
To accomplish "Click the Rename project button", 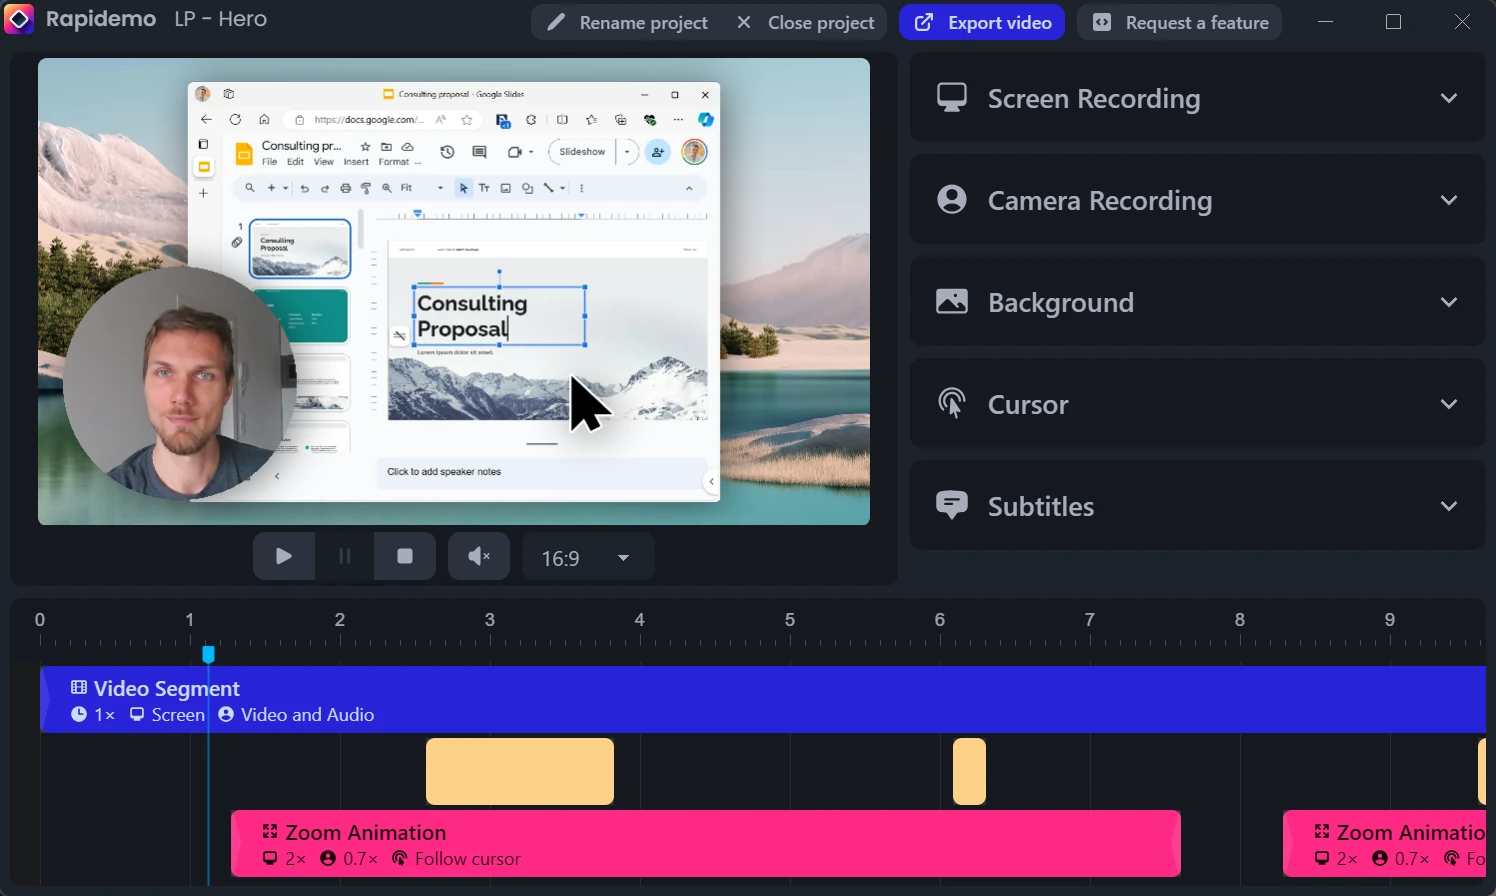I will [626, 21].
